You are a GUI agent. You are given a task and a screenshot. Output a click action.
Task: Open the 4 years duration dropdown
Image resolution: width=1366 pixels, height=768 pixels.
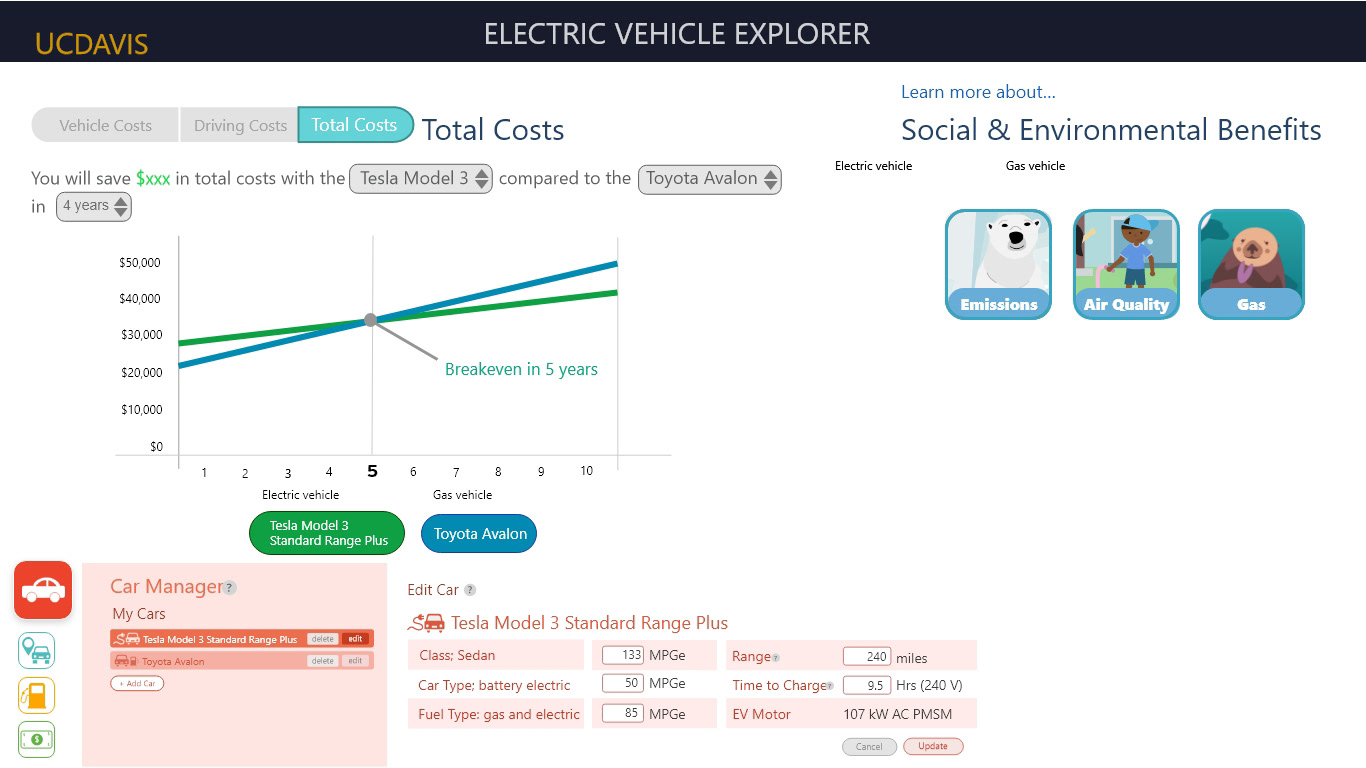coord(94,206)
